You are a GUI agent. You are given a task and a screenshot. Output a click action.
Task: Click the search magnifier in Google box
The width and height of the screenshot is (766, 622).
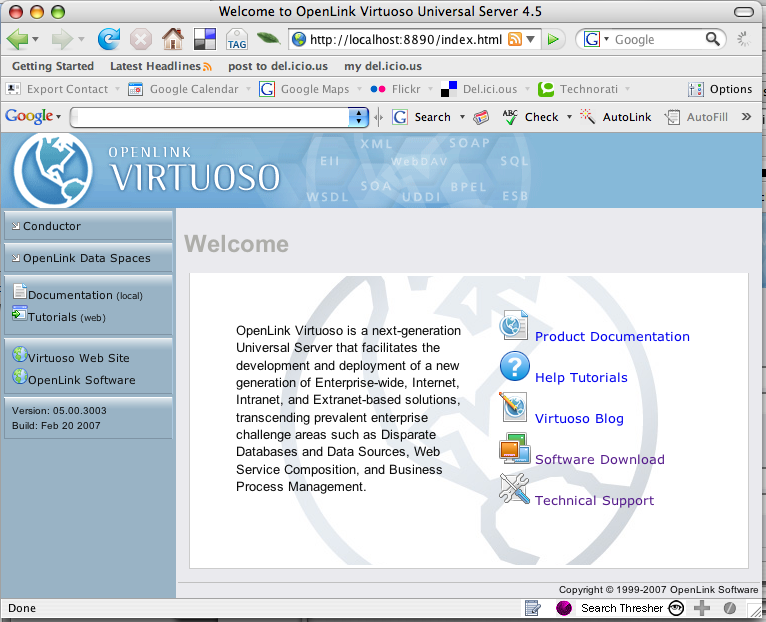pyautogui.click(x=712, y=39)
